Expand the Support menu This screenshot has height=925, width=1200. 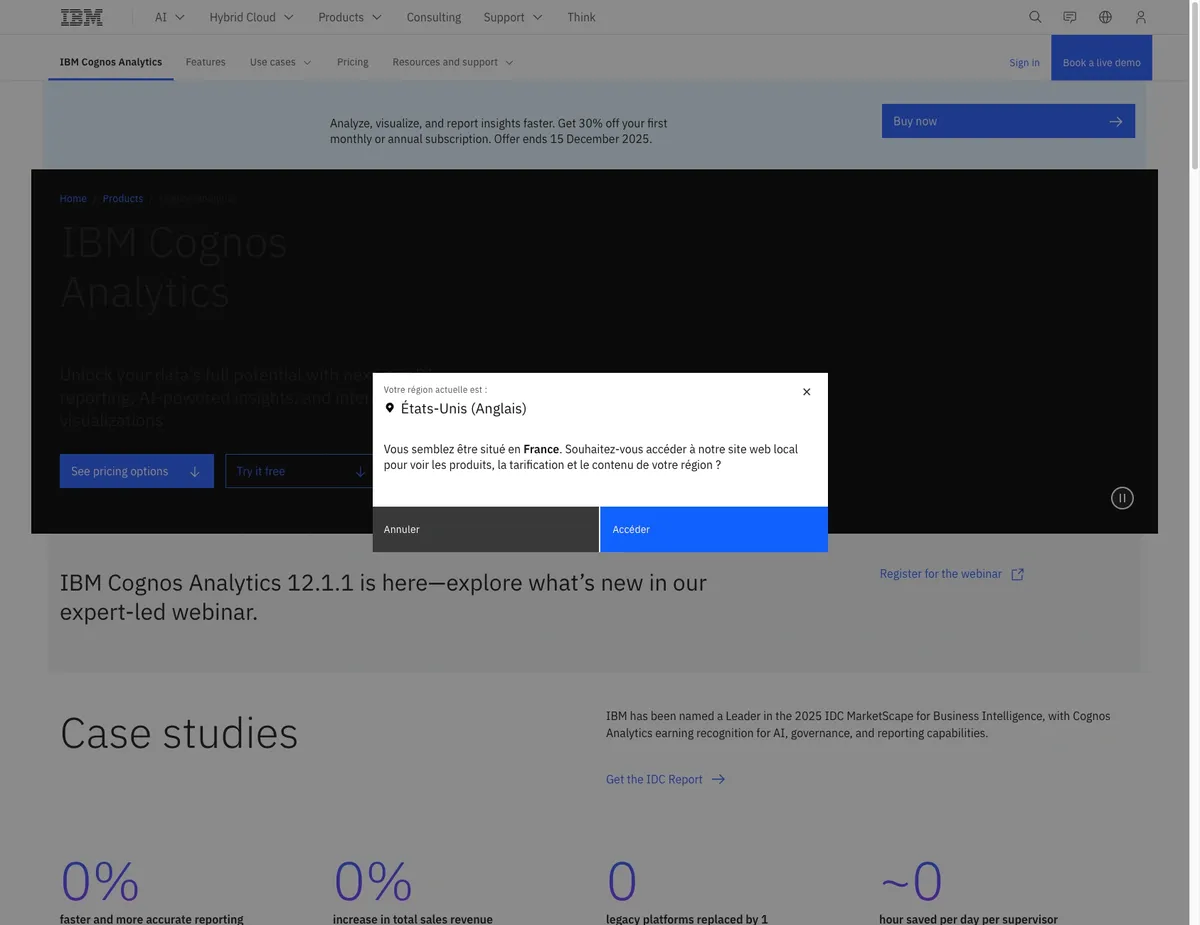click(513, 17)
